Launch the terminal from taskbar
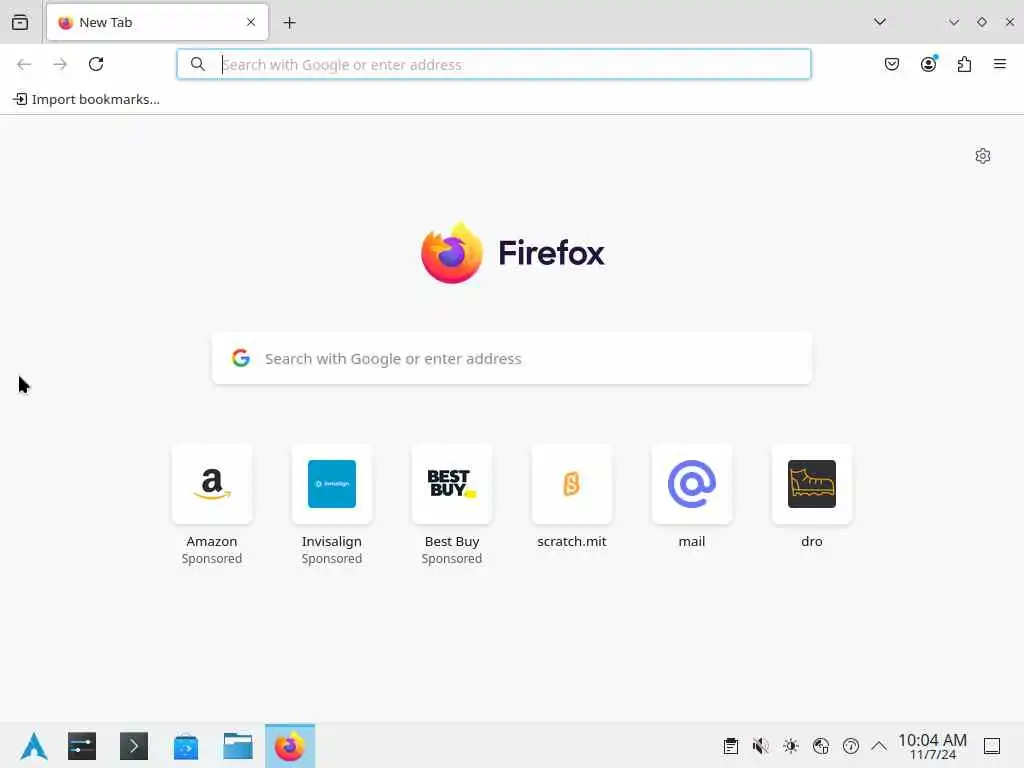Image resolution: width=1024 pixels, height=768 pixels. (x=134, y=746)
